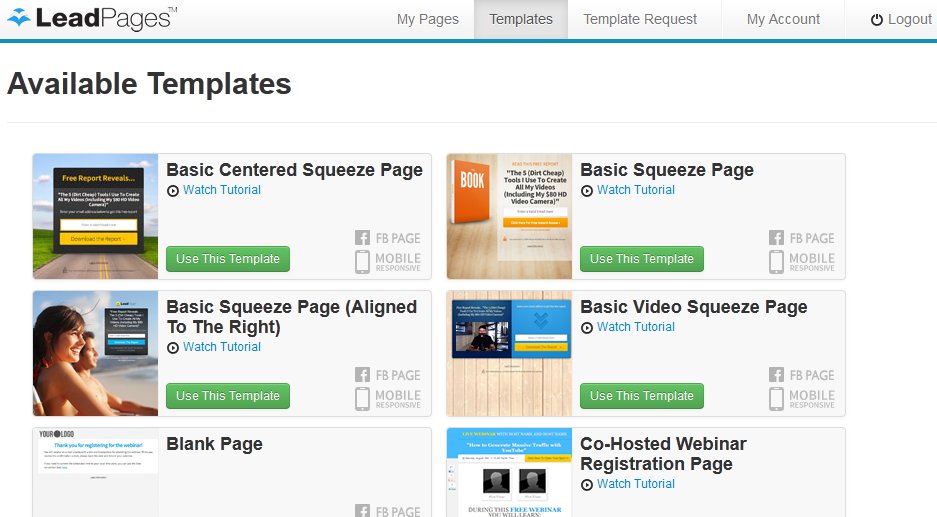
Task: Click Facebook icon on Basic Centered Squeeze Page
Action: (362, 238)
